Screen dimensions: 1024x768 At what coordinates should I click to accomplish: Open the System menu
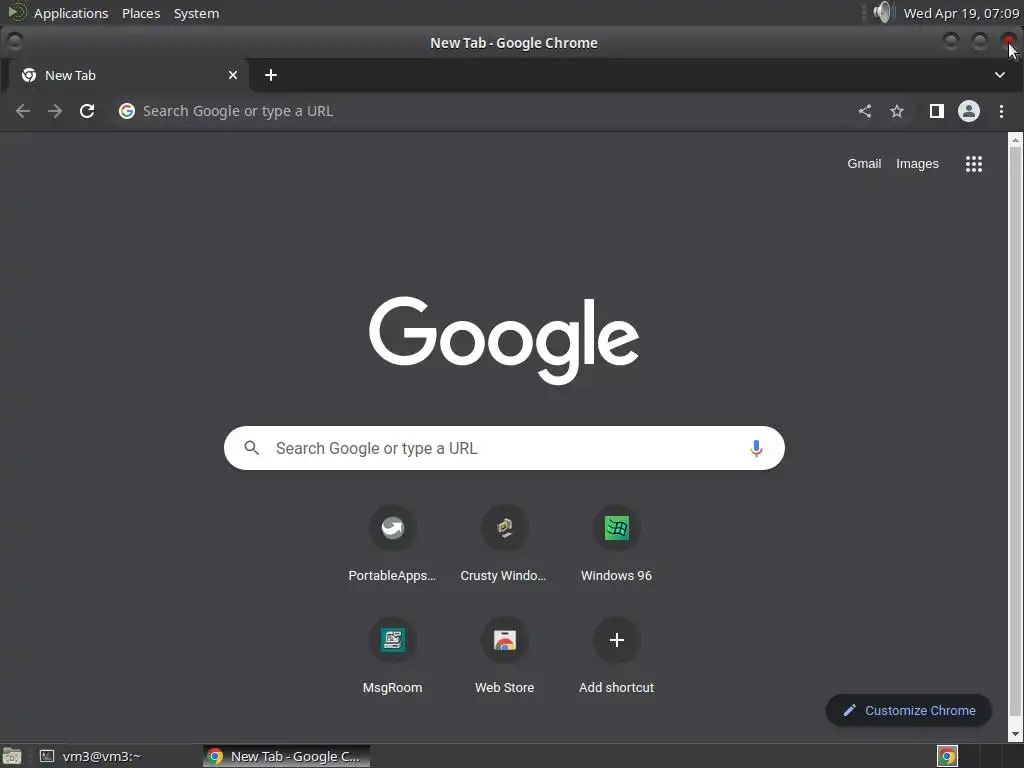tap(196, 13)
